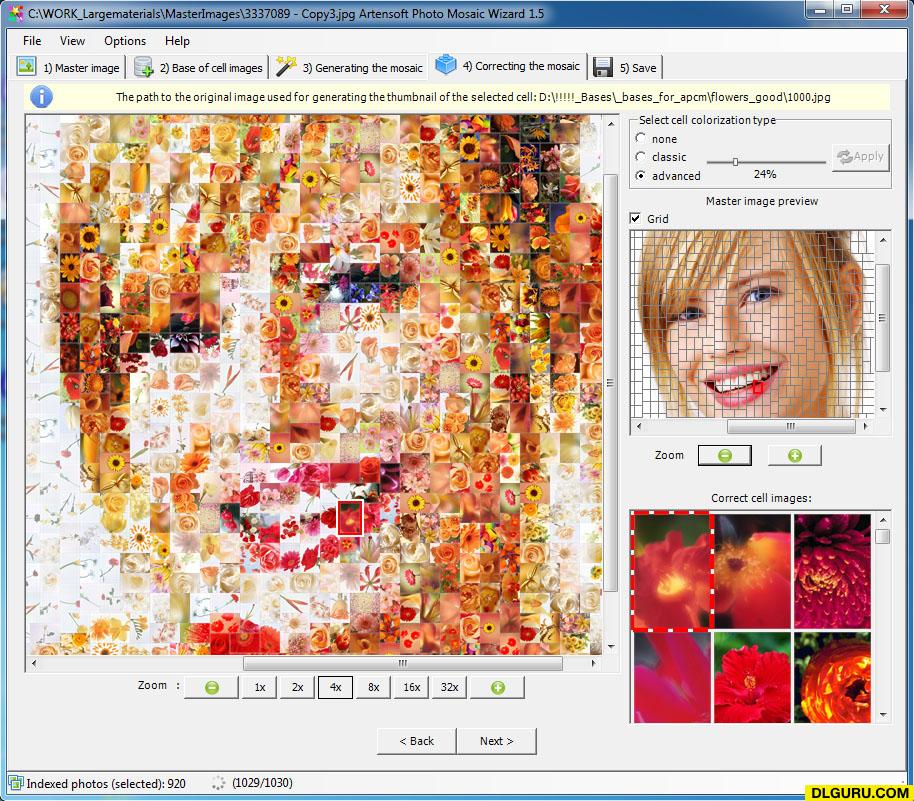914x801 pixels.
Task: Click the Master image step picture icon
Action: pos(26,66)
